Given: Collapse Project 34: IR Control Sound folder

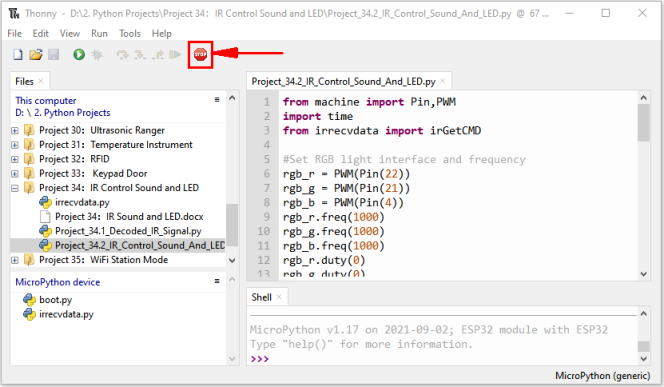Looking at the screenshot, I should pos(15,188).
